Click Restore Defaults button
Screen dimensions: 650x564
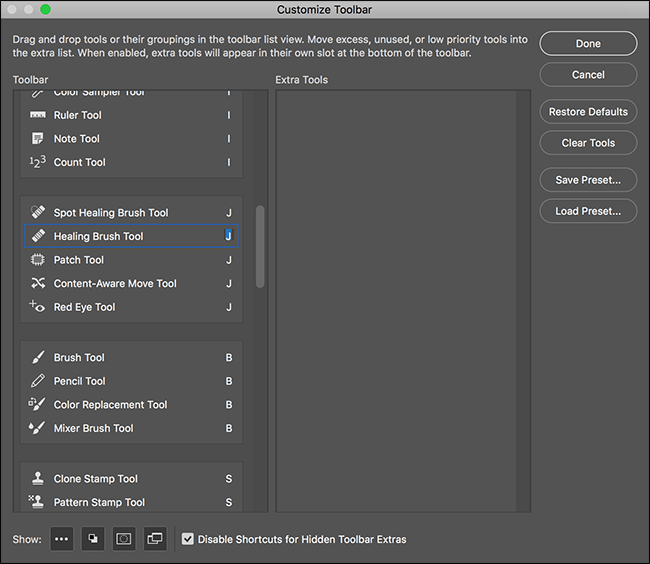(x=588, y=111)
